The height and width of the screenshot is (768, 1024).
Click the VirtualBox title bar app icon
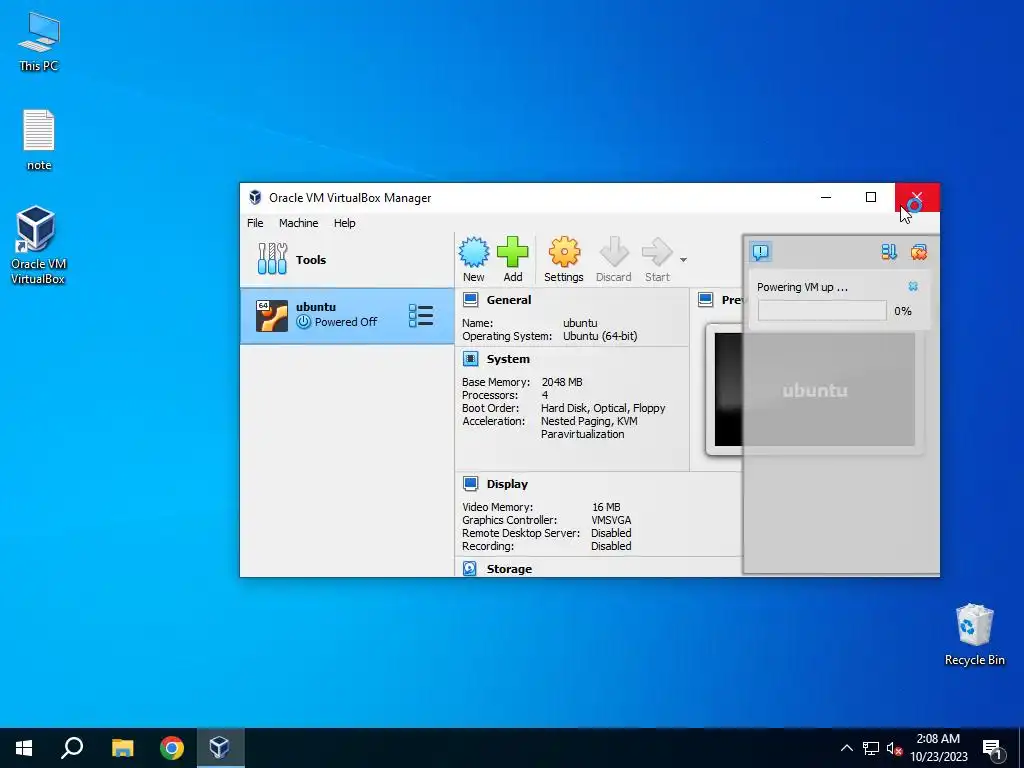click(255, 198)
